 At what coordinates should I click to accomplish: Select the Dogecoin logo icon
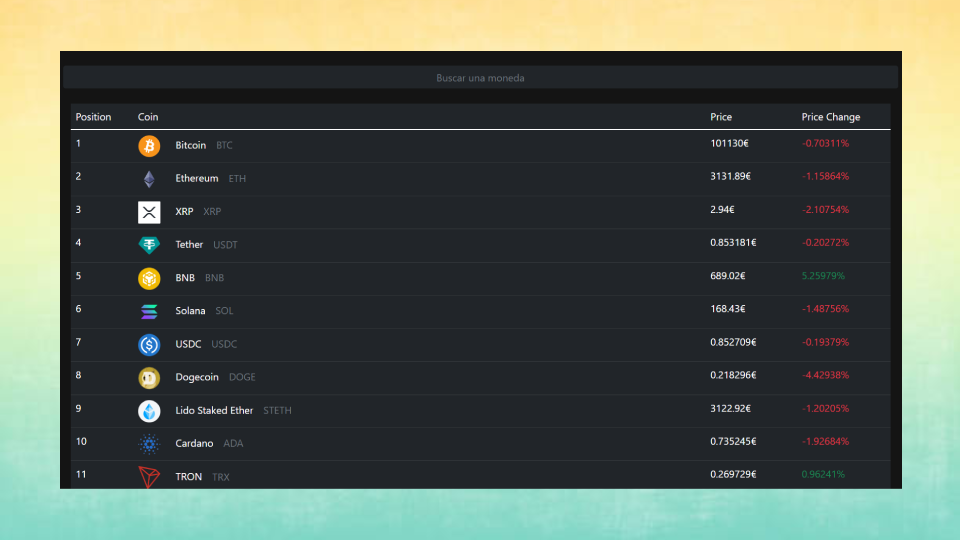pyautogui.click(x=149, y=378)
